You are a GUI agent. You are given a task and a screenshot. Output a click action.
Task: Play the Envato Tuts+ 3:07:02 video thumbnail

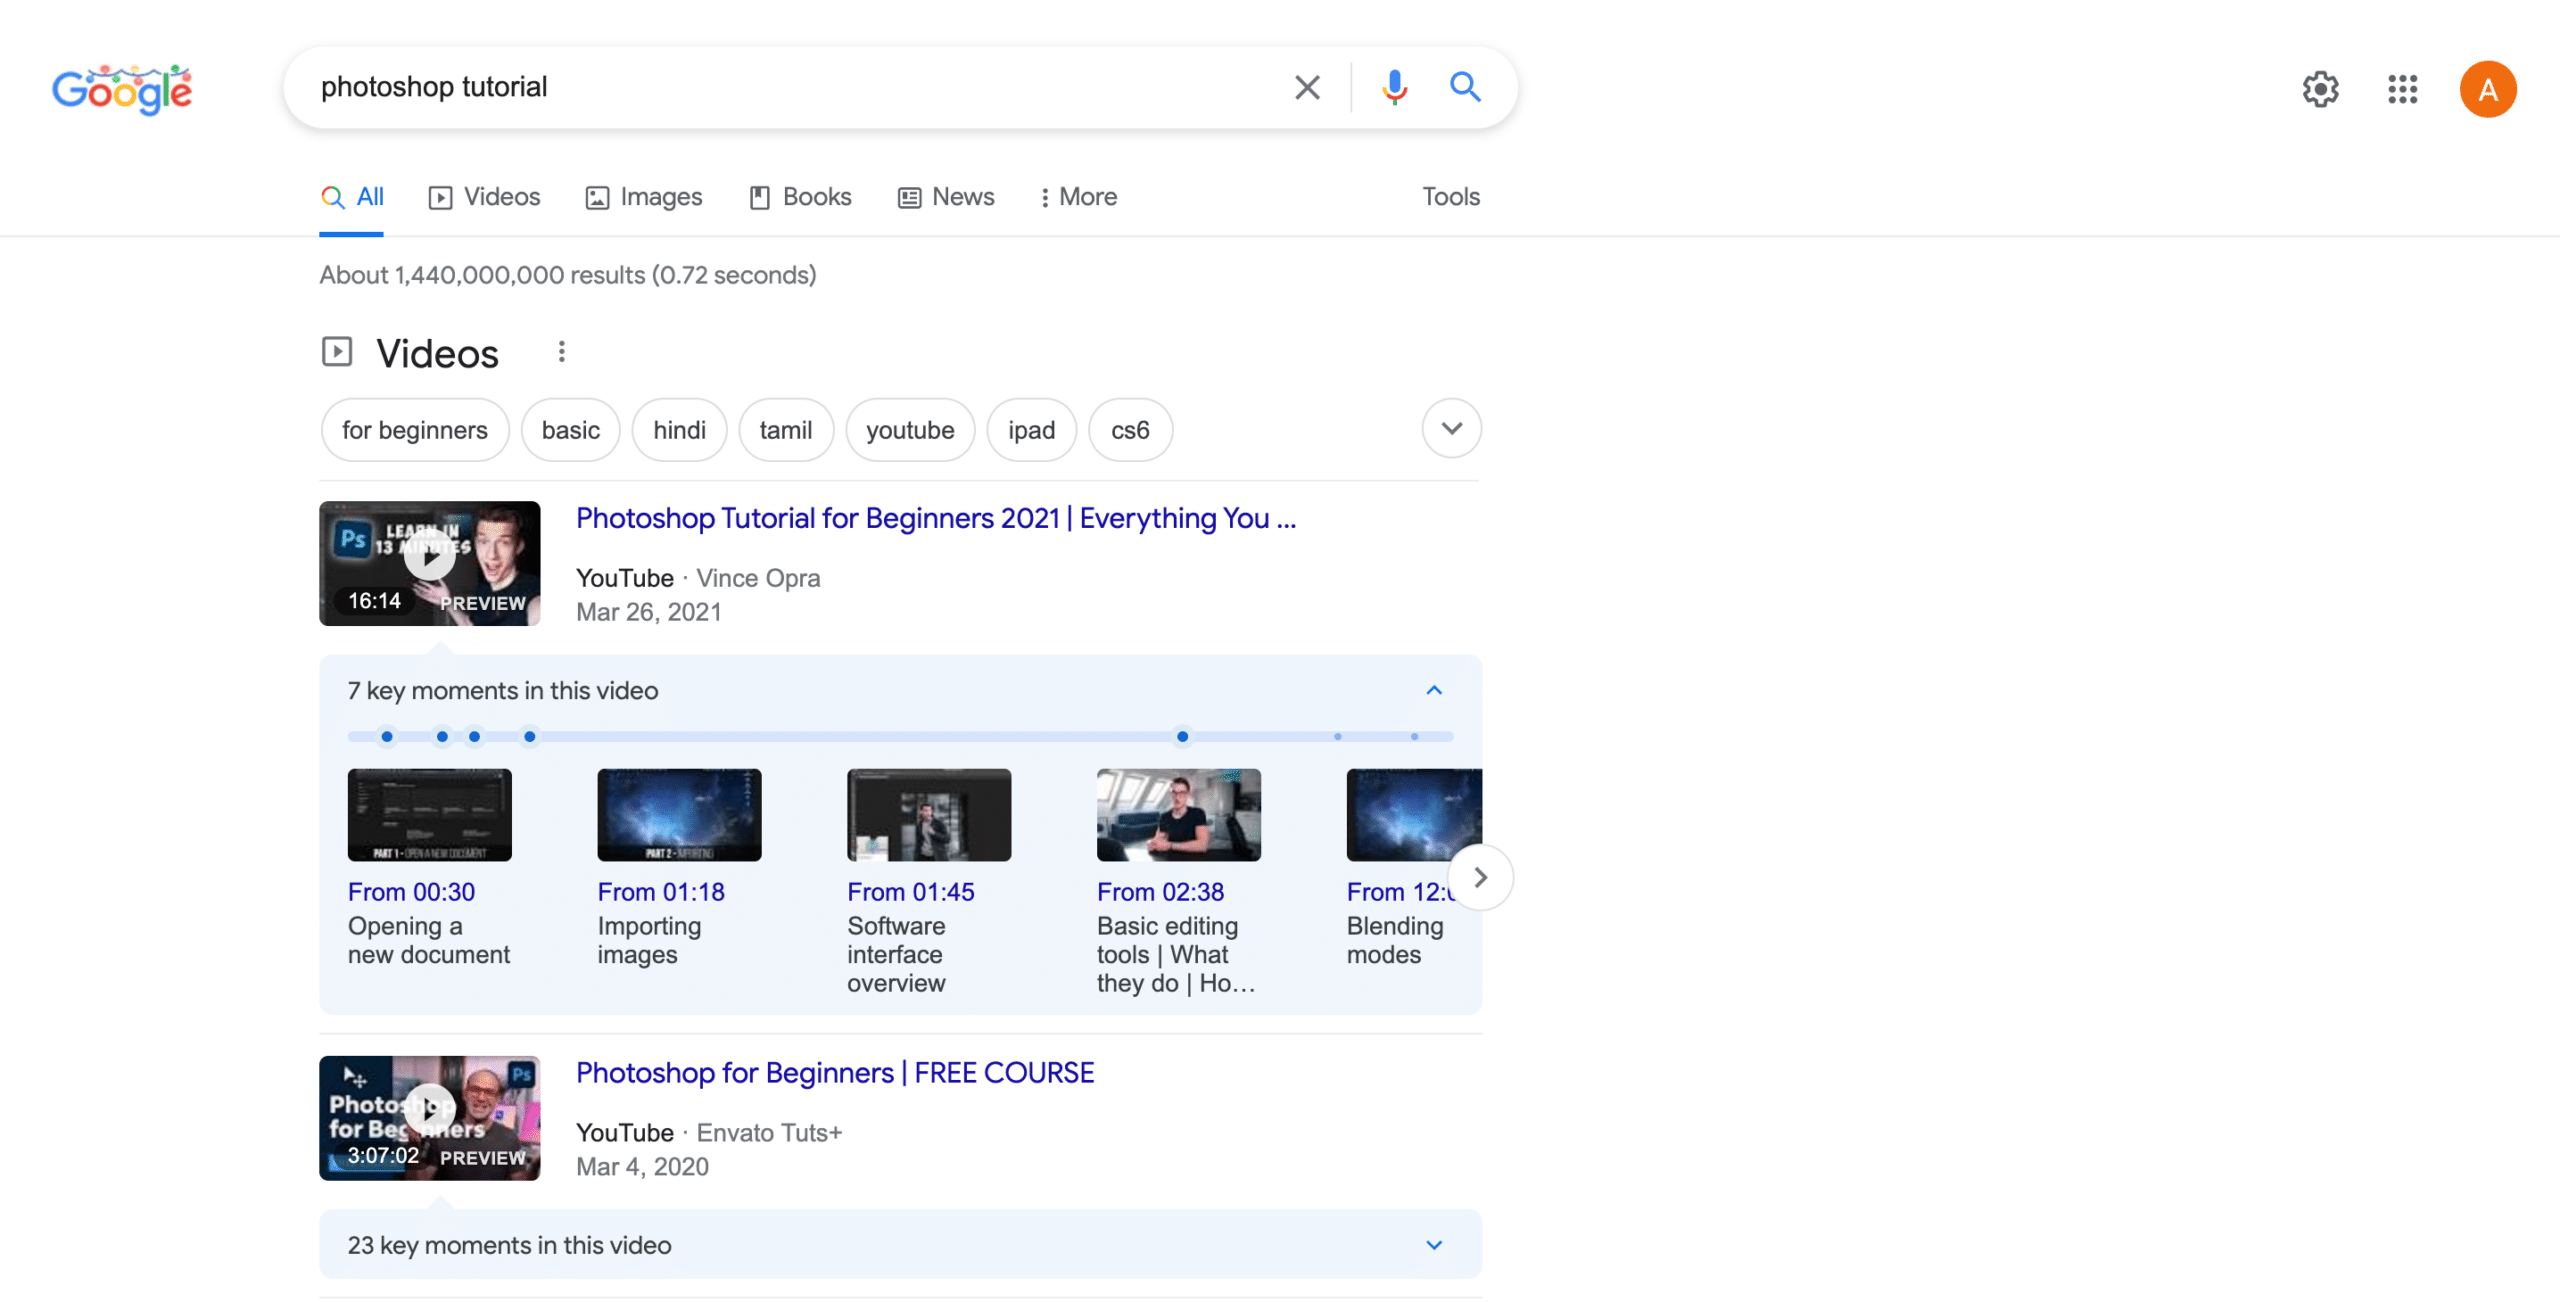pos(429,1118)
